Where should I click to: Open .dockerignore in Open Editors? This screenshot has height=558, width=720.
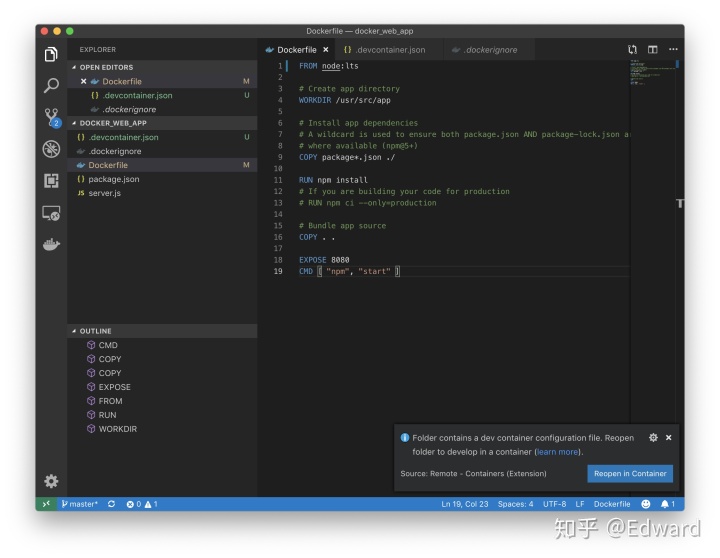(163, 109)
